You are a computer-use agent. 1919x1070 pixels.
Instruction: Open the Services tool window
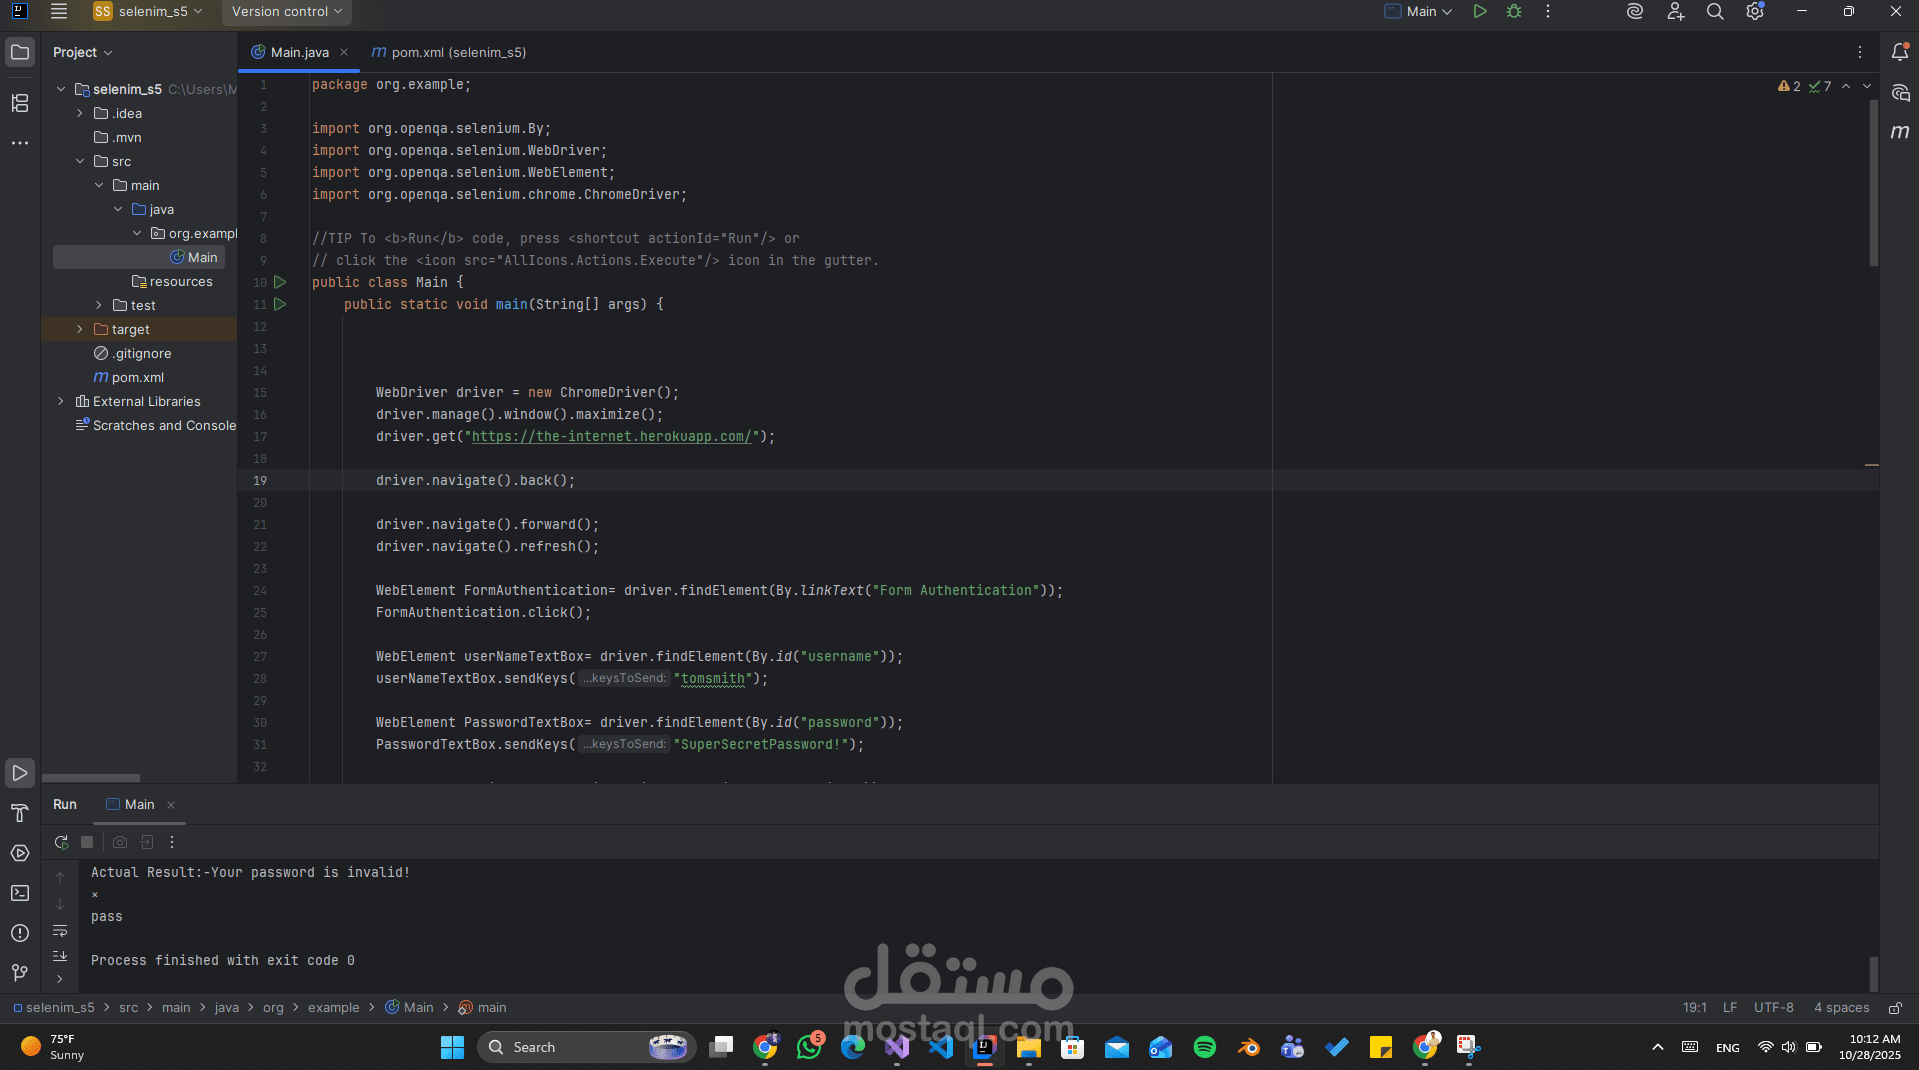coord(20,853)
